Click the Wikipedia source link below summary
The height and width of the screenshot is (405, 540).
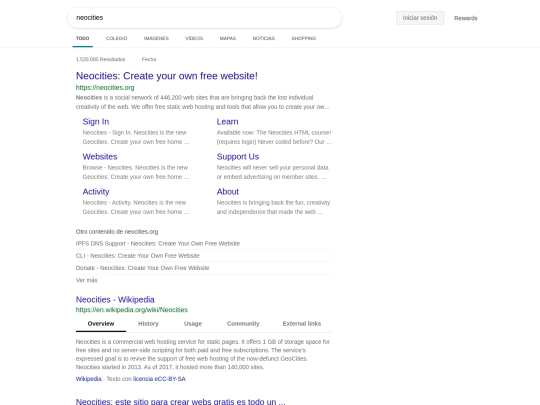pyautogui.click(x=89, y=379)
